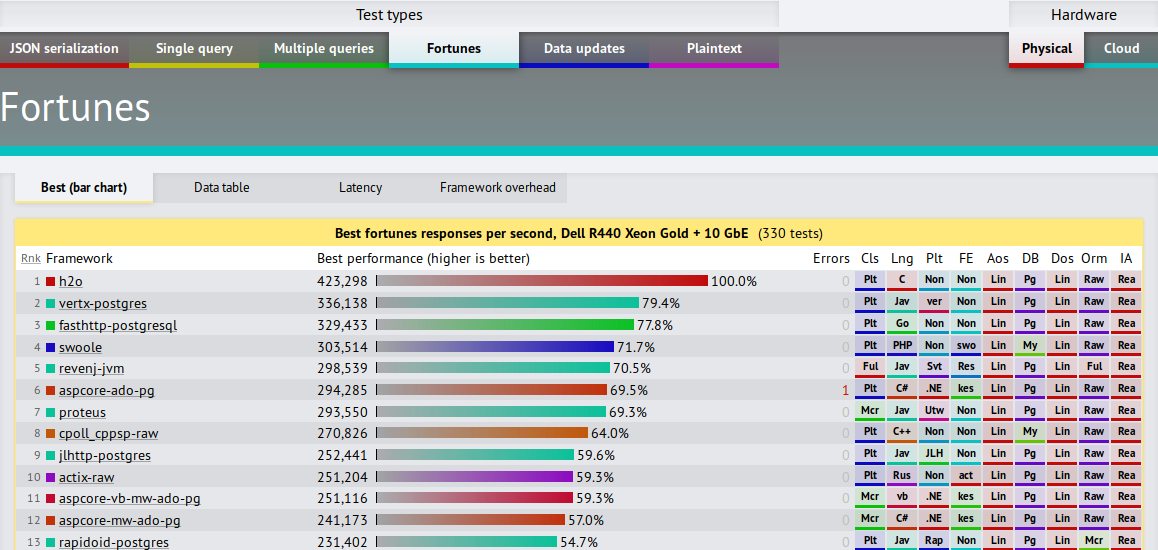Open the Data updates tab
The width and height of the screenshot is (1158, 550).
tap(584, 49)
